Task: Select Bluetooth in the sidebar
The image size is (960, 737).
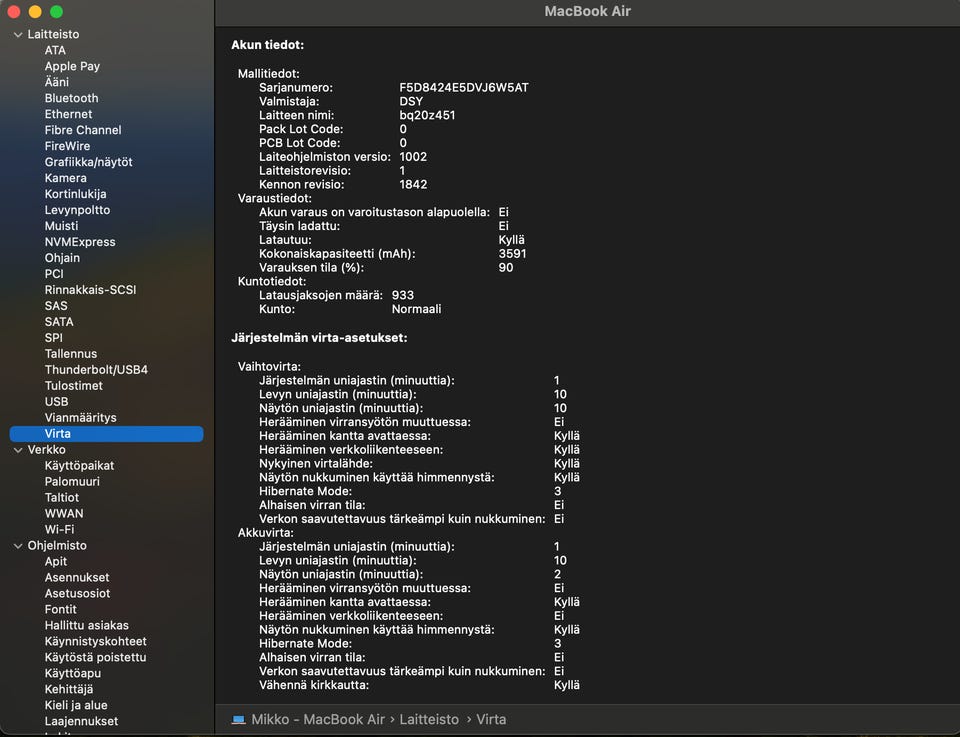Action: point(71,98)
